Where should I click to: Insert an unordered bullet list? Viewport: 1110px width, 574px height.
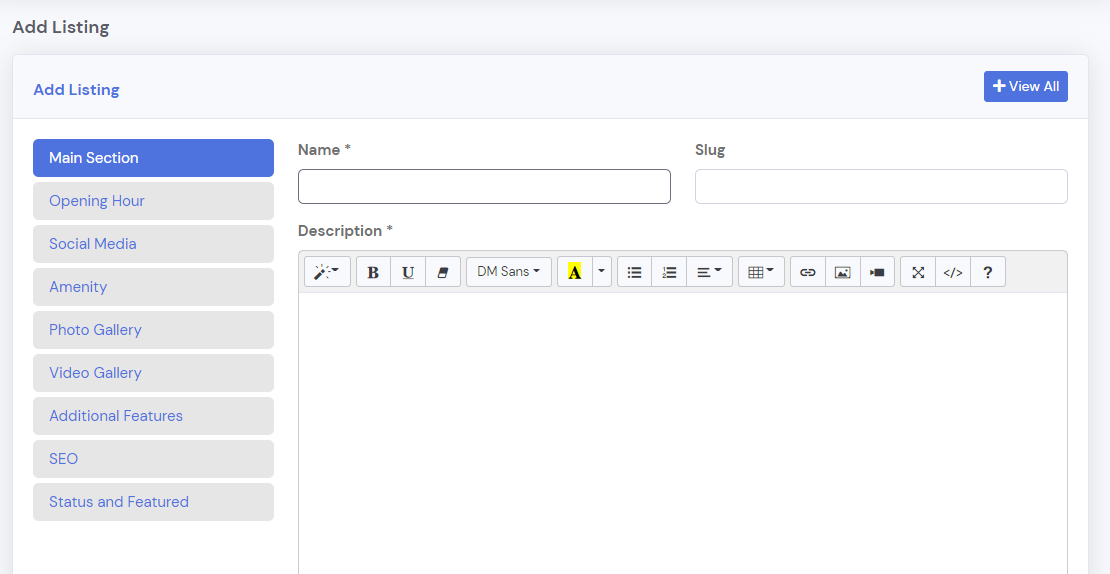pos(634,272)
